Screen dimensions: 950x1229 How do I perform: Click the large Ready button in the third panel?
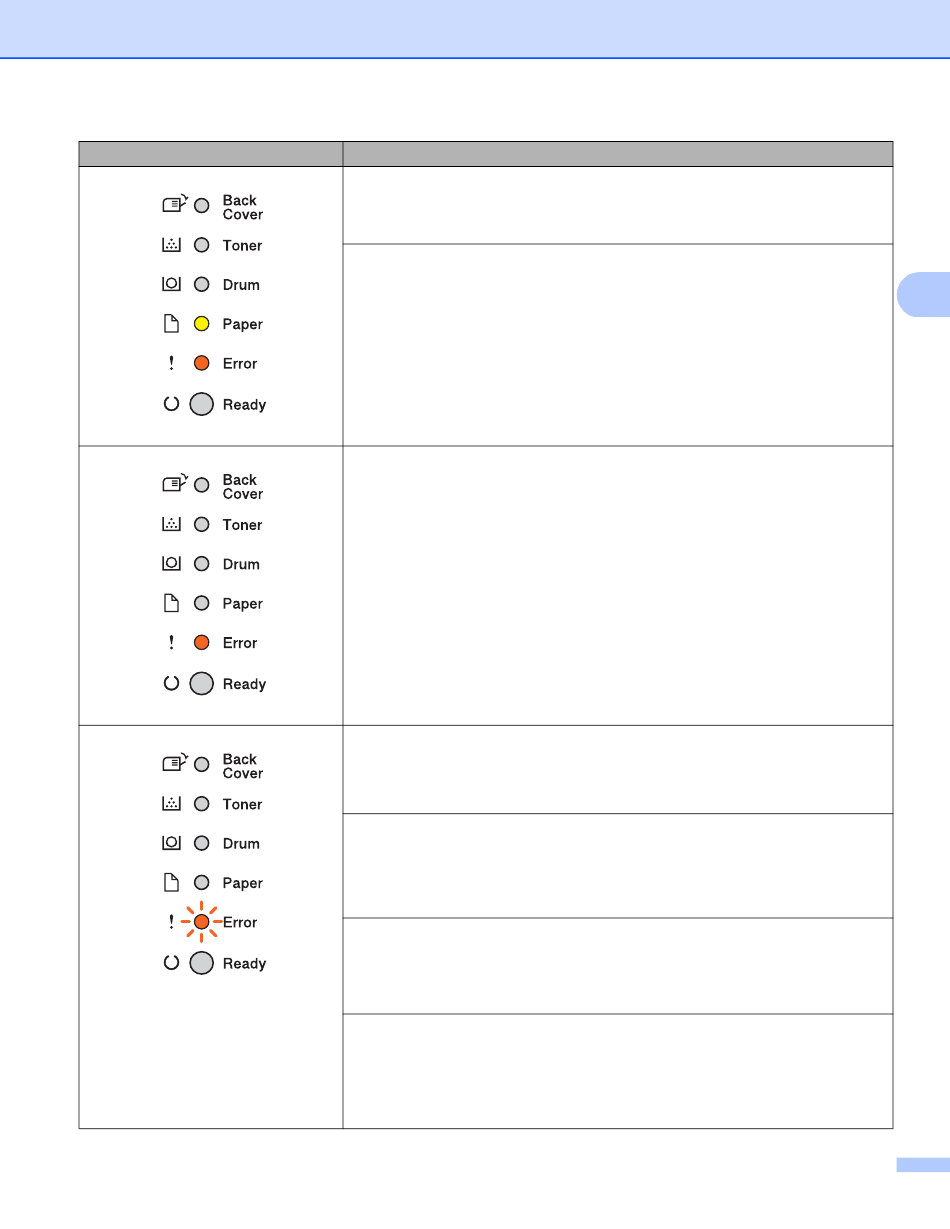[201, 963]
